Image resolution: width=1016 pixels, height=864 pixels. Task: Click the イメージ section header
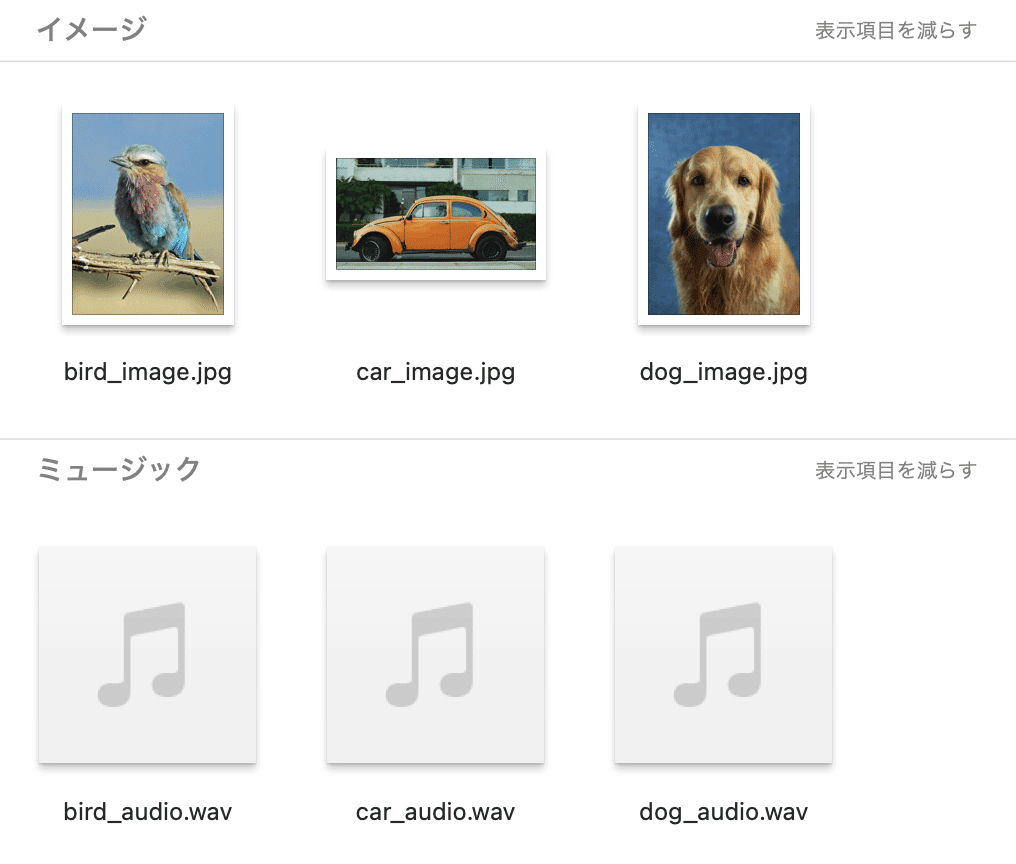point(91,30)
